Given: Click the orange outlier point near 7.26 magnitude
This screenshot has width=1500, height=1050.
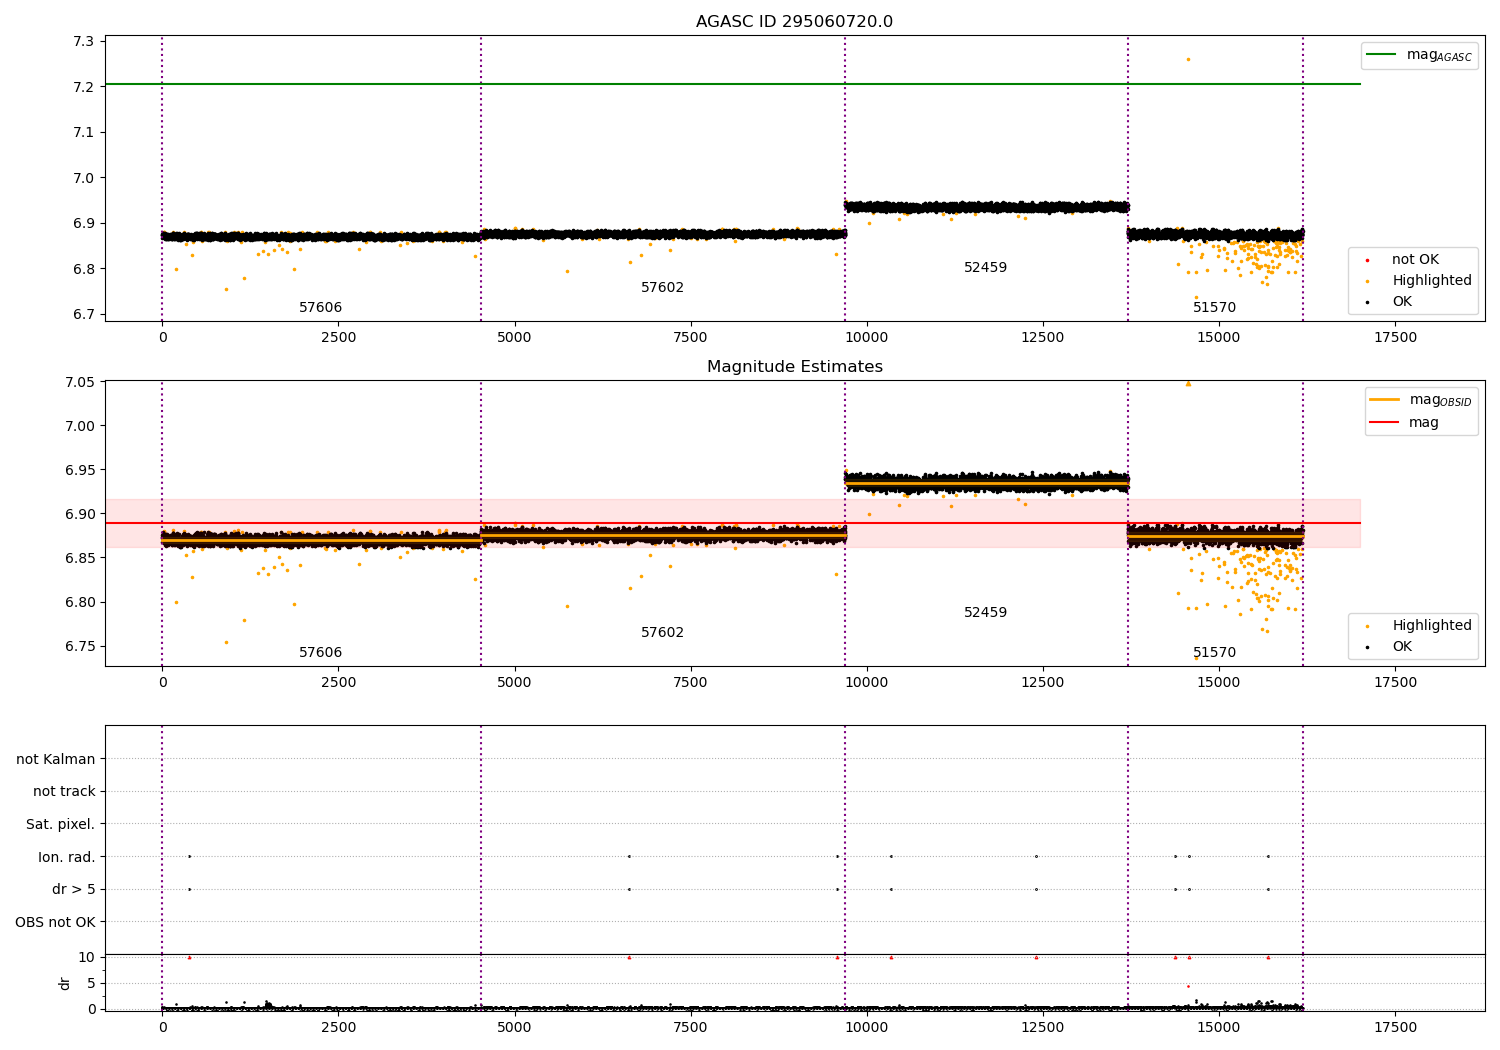Looking at the screenshot, I should [x=1188, y=59].
